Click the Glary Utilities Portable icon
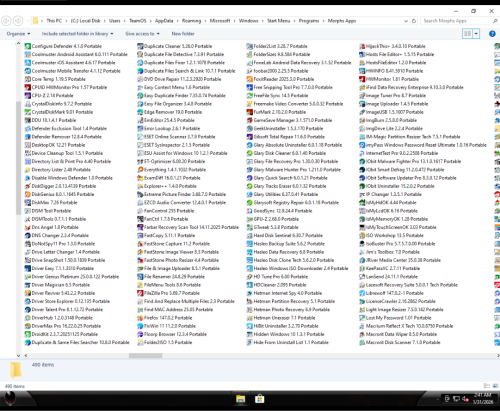The width and height of the screenshot is (500, 411). 249,194
